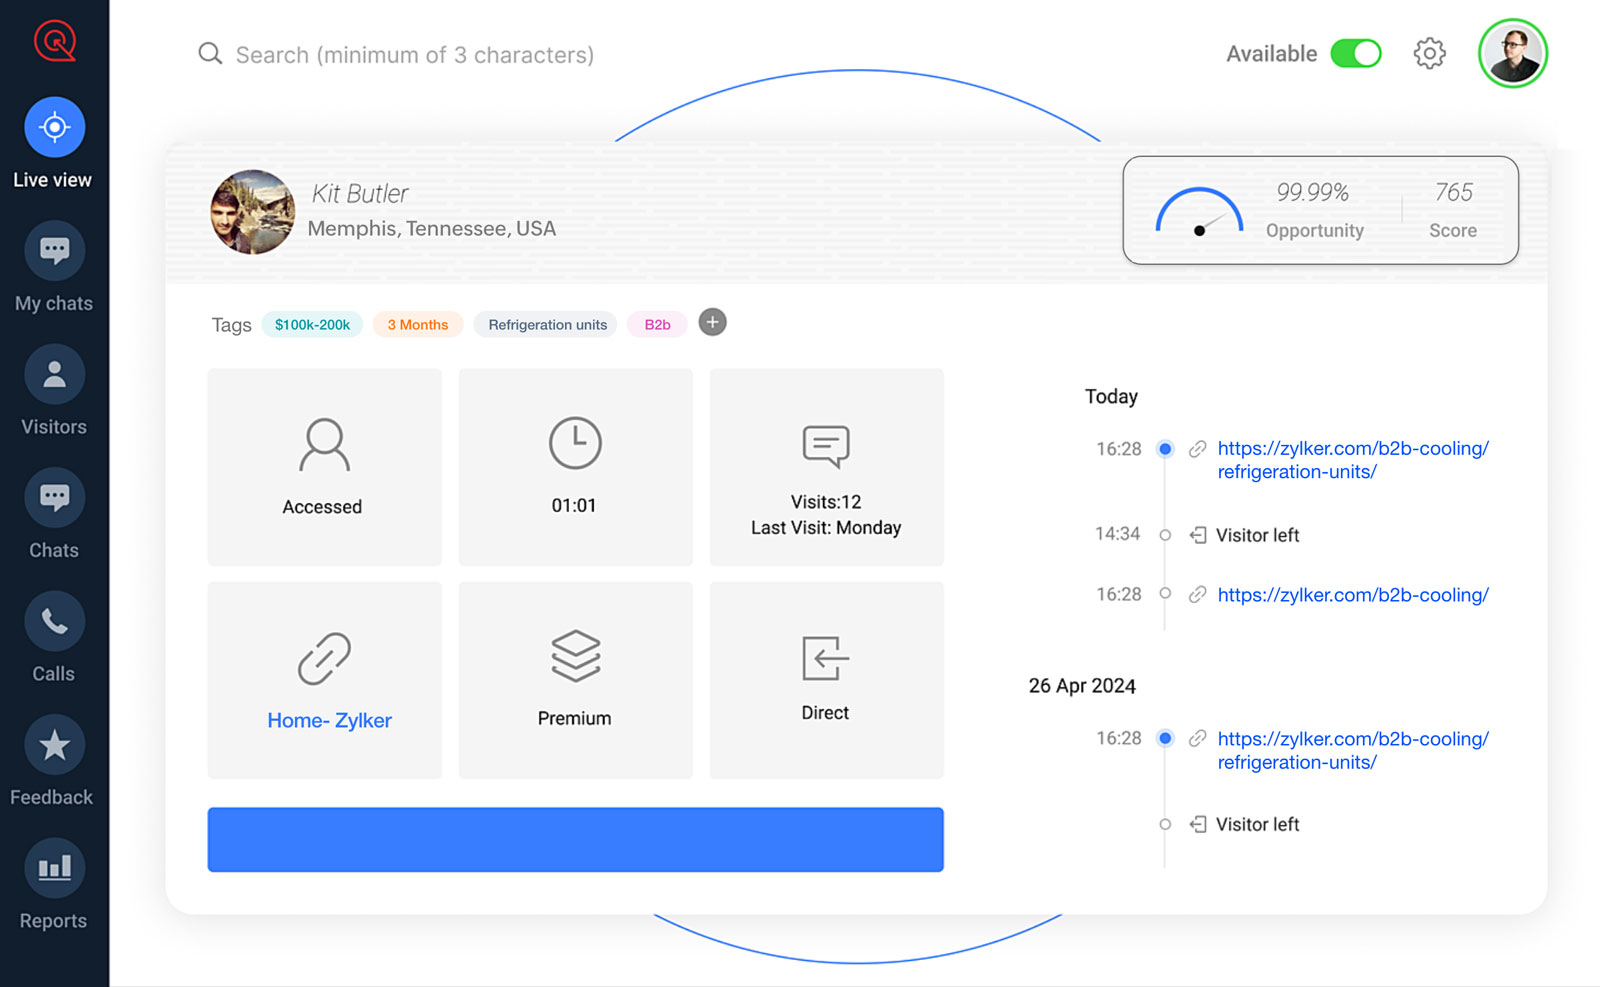Open the Visitors section
This screenshot has width=1600, height=987.
(x=53, y=387)
